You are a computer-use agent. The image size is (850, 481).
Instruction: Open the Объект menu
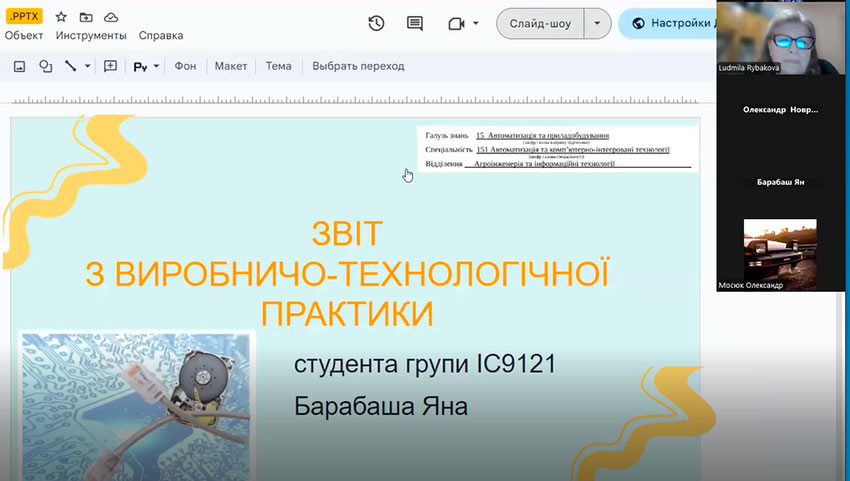(24, 35)
